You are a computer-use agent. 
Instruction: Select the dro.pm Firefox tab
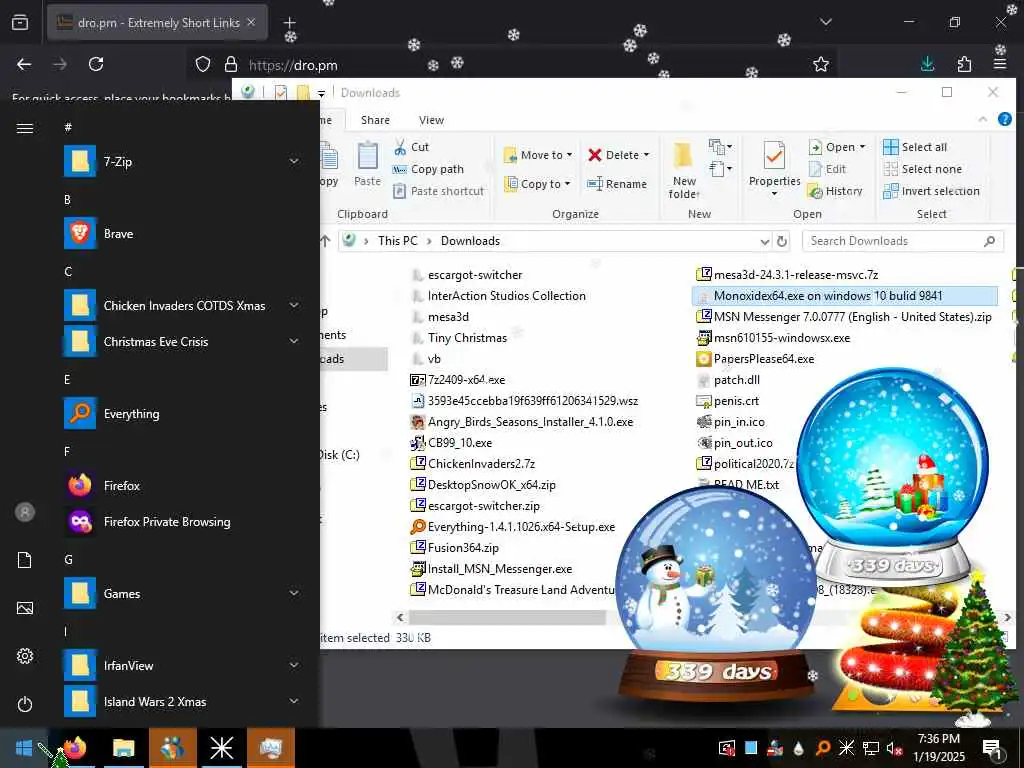tap(157, 23)
